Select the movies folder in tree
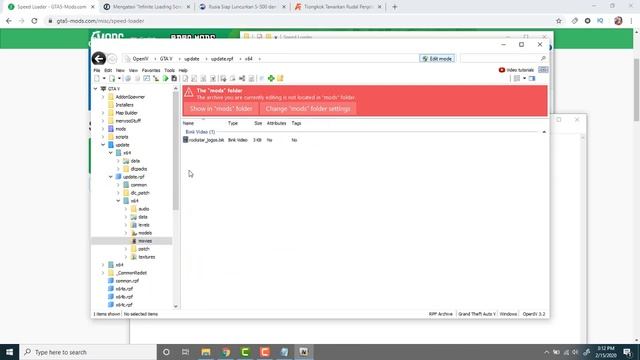The width and height of the screenshot is (640, 360). click(144, 241)
